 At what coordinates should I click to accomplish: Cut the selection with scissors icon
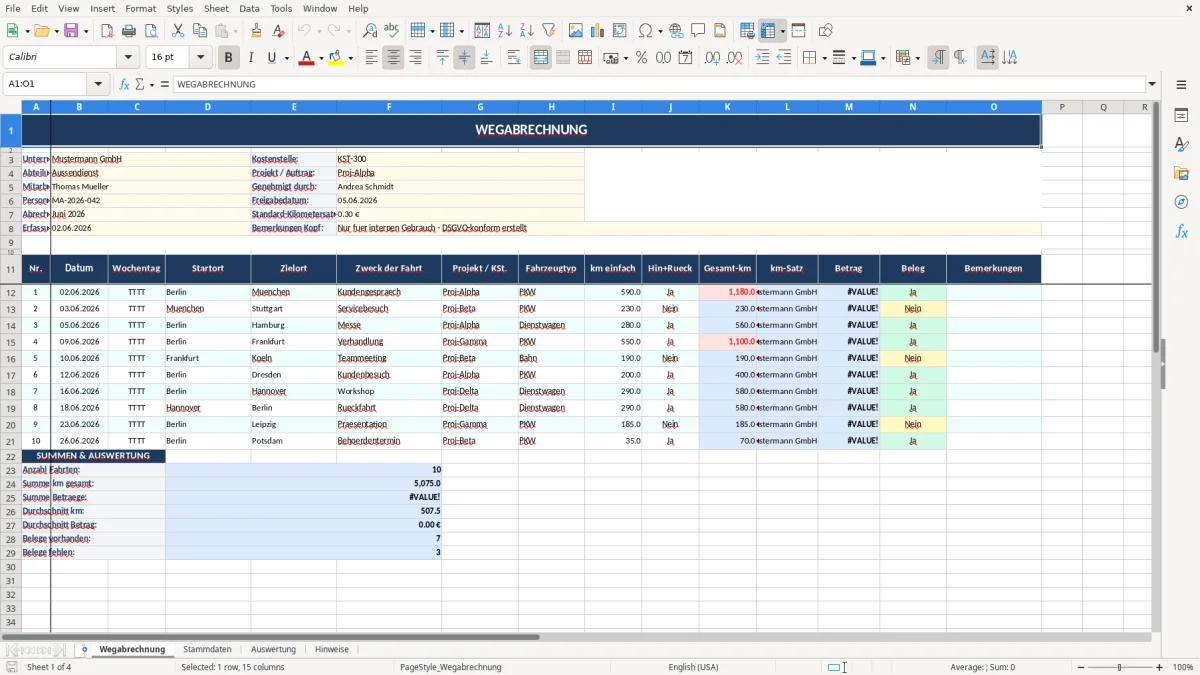click(x=178, y=31)
